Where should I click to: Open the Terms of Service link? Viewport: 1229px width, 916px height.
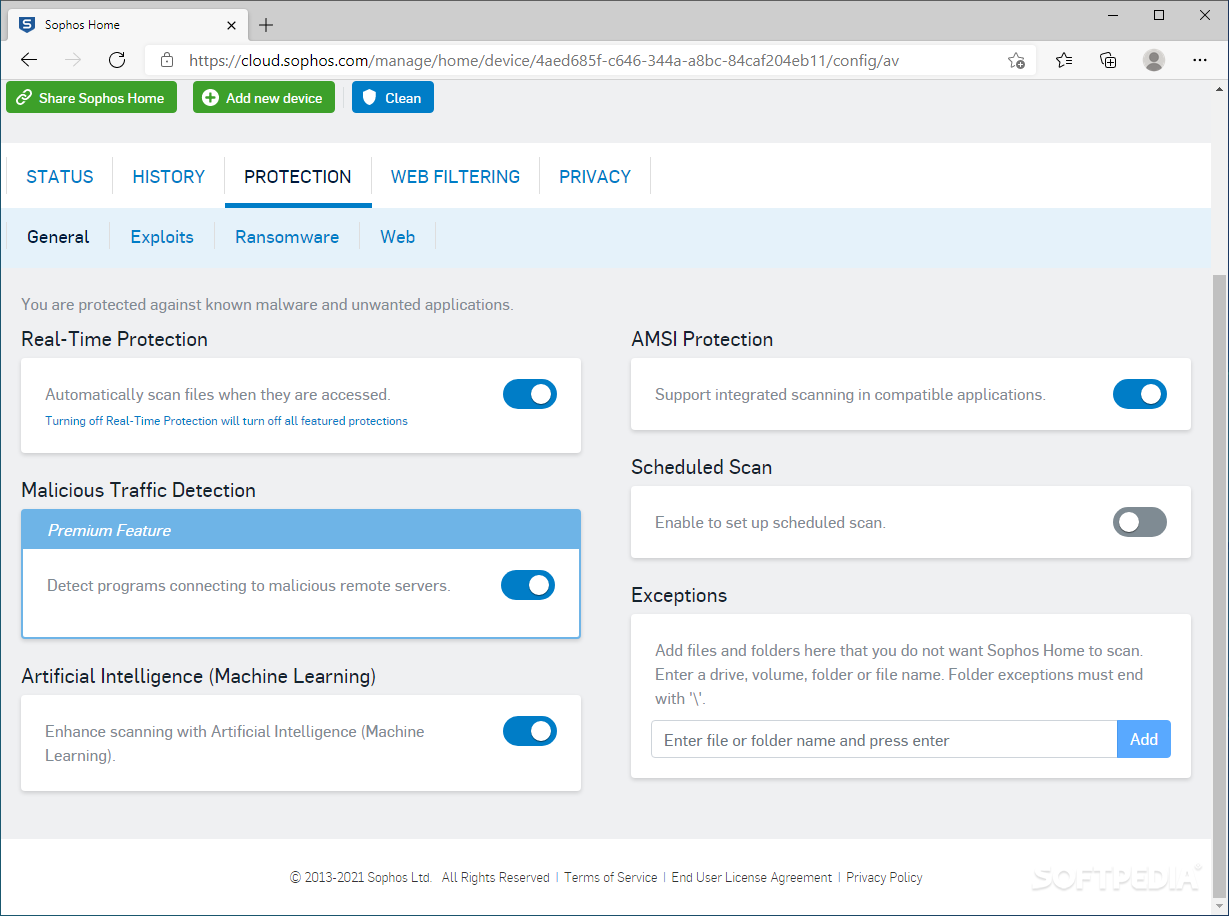point(611,877)
